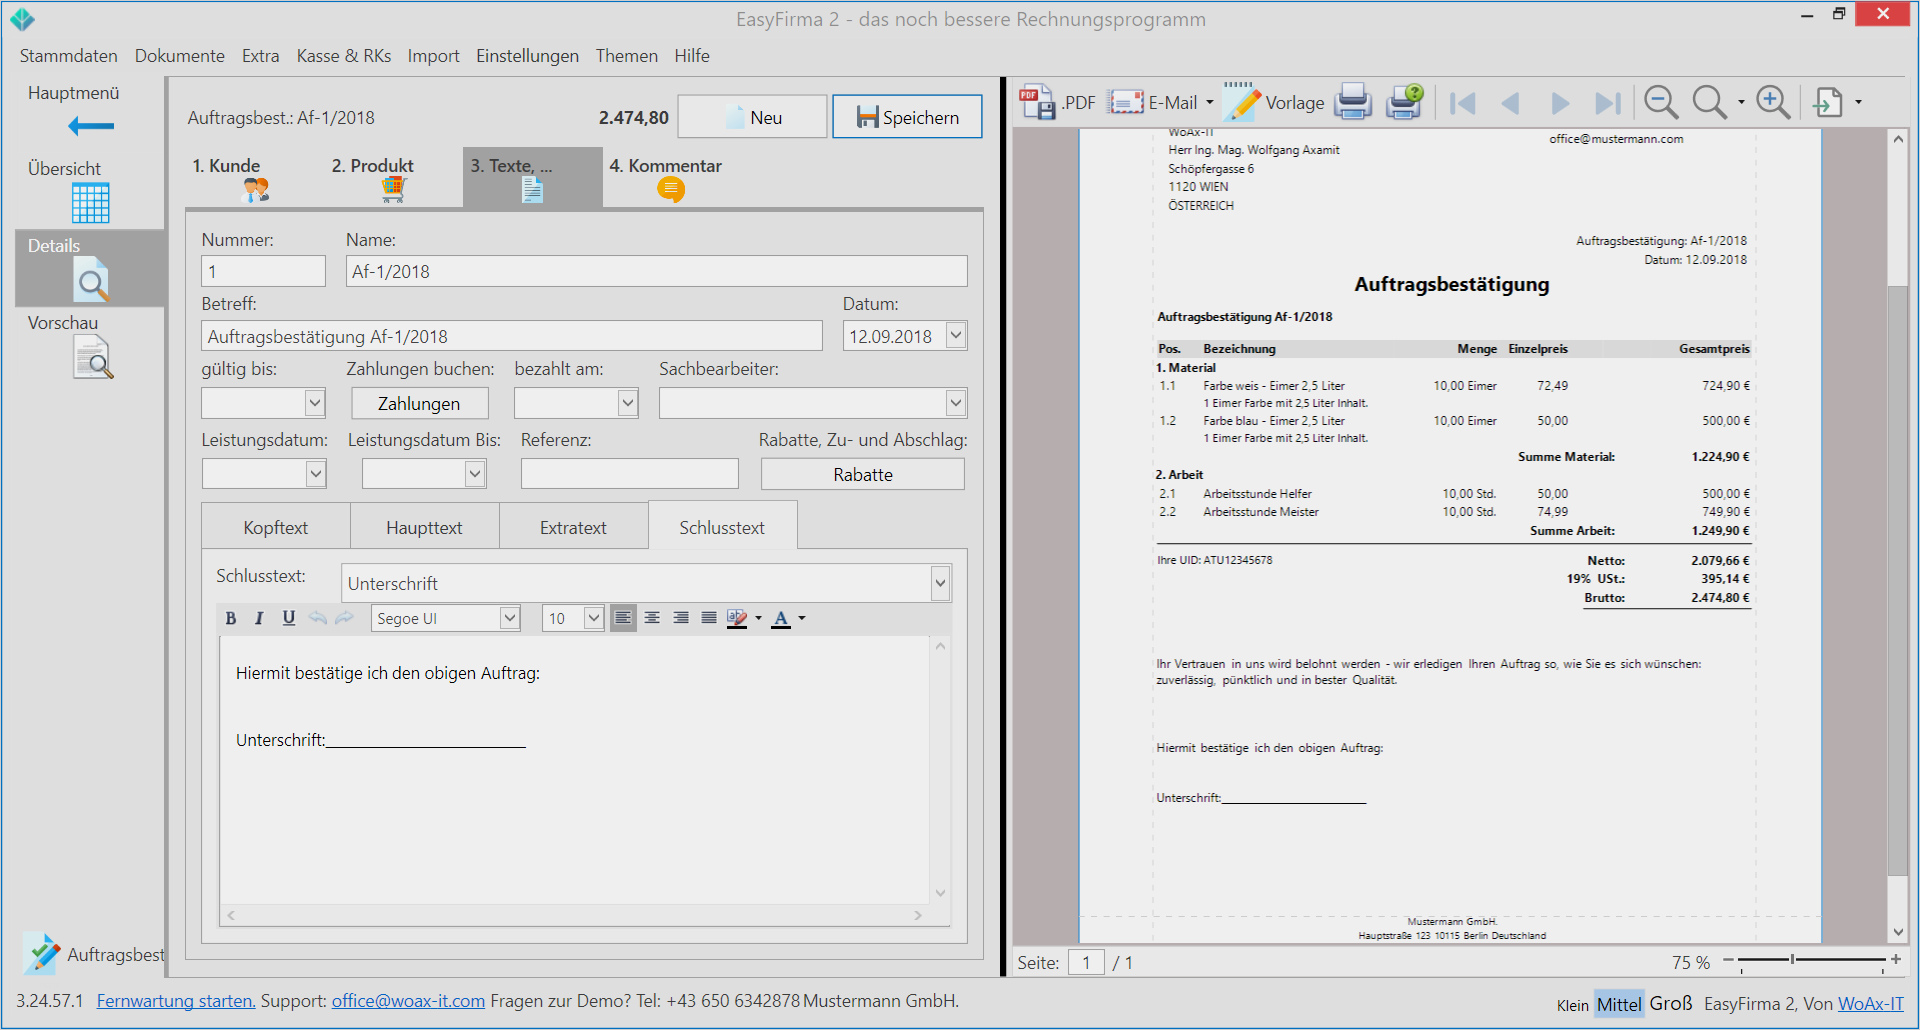Screen dimensions: 1920x1030
Task: Open the Vorlage template editor
Action: [1274, 102]
